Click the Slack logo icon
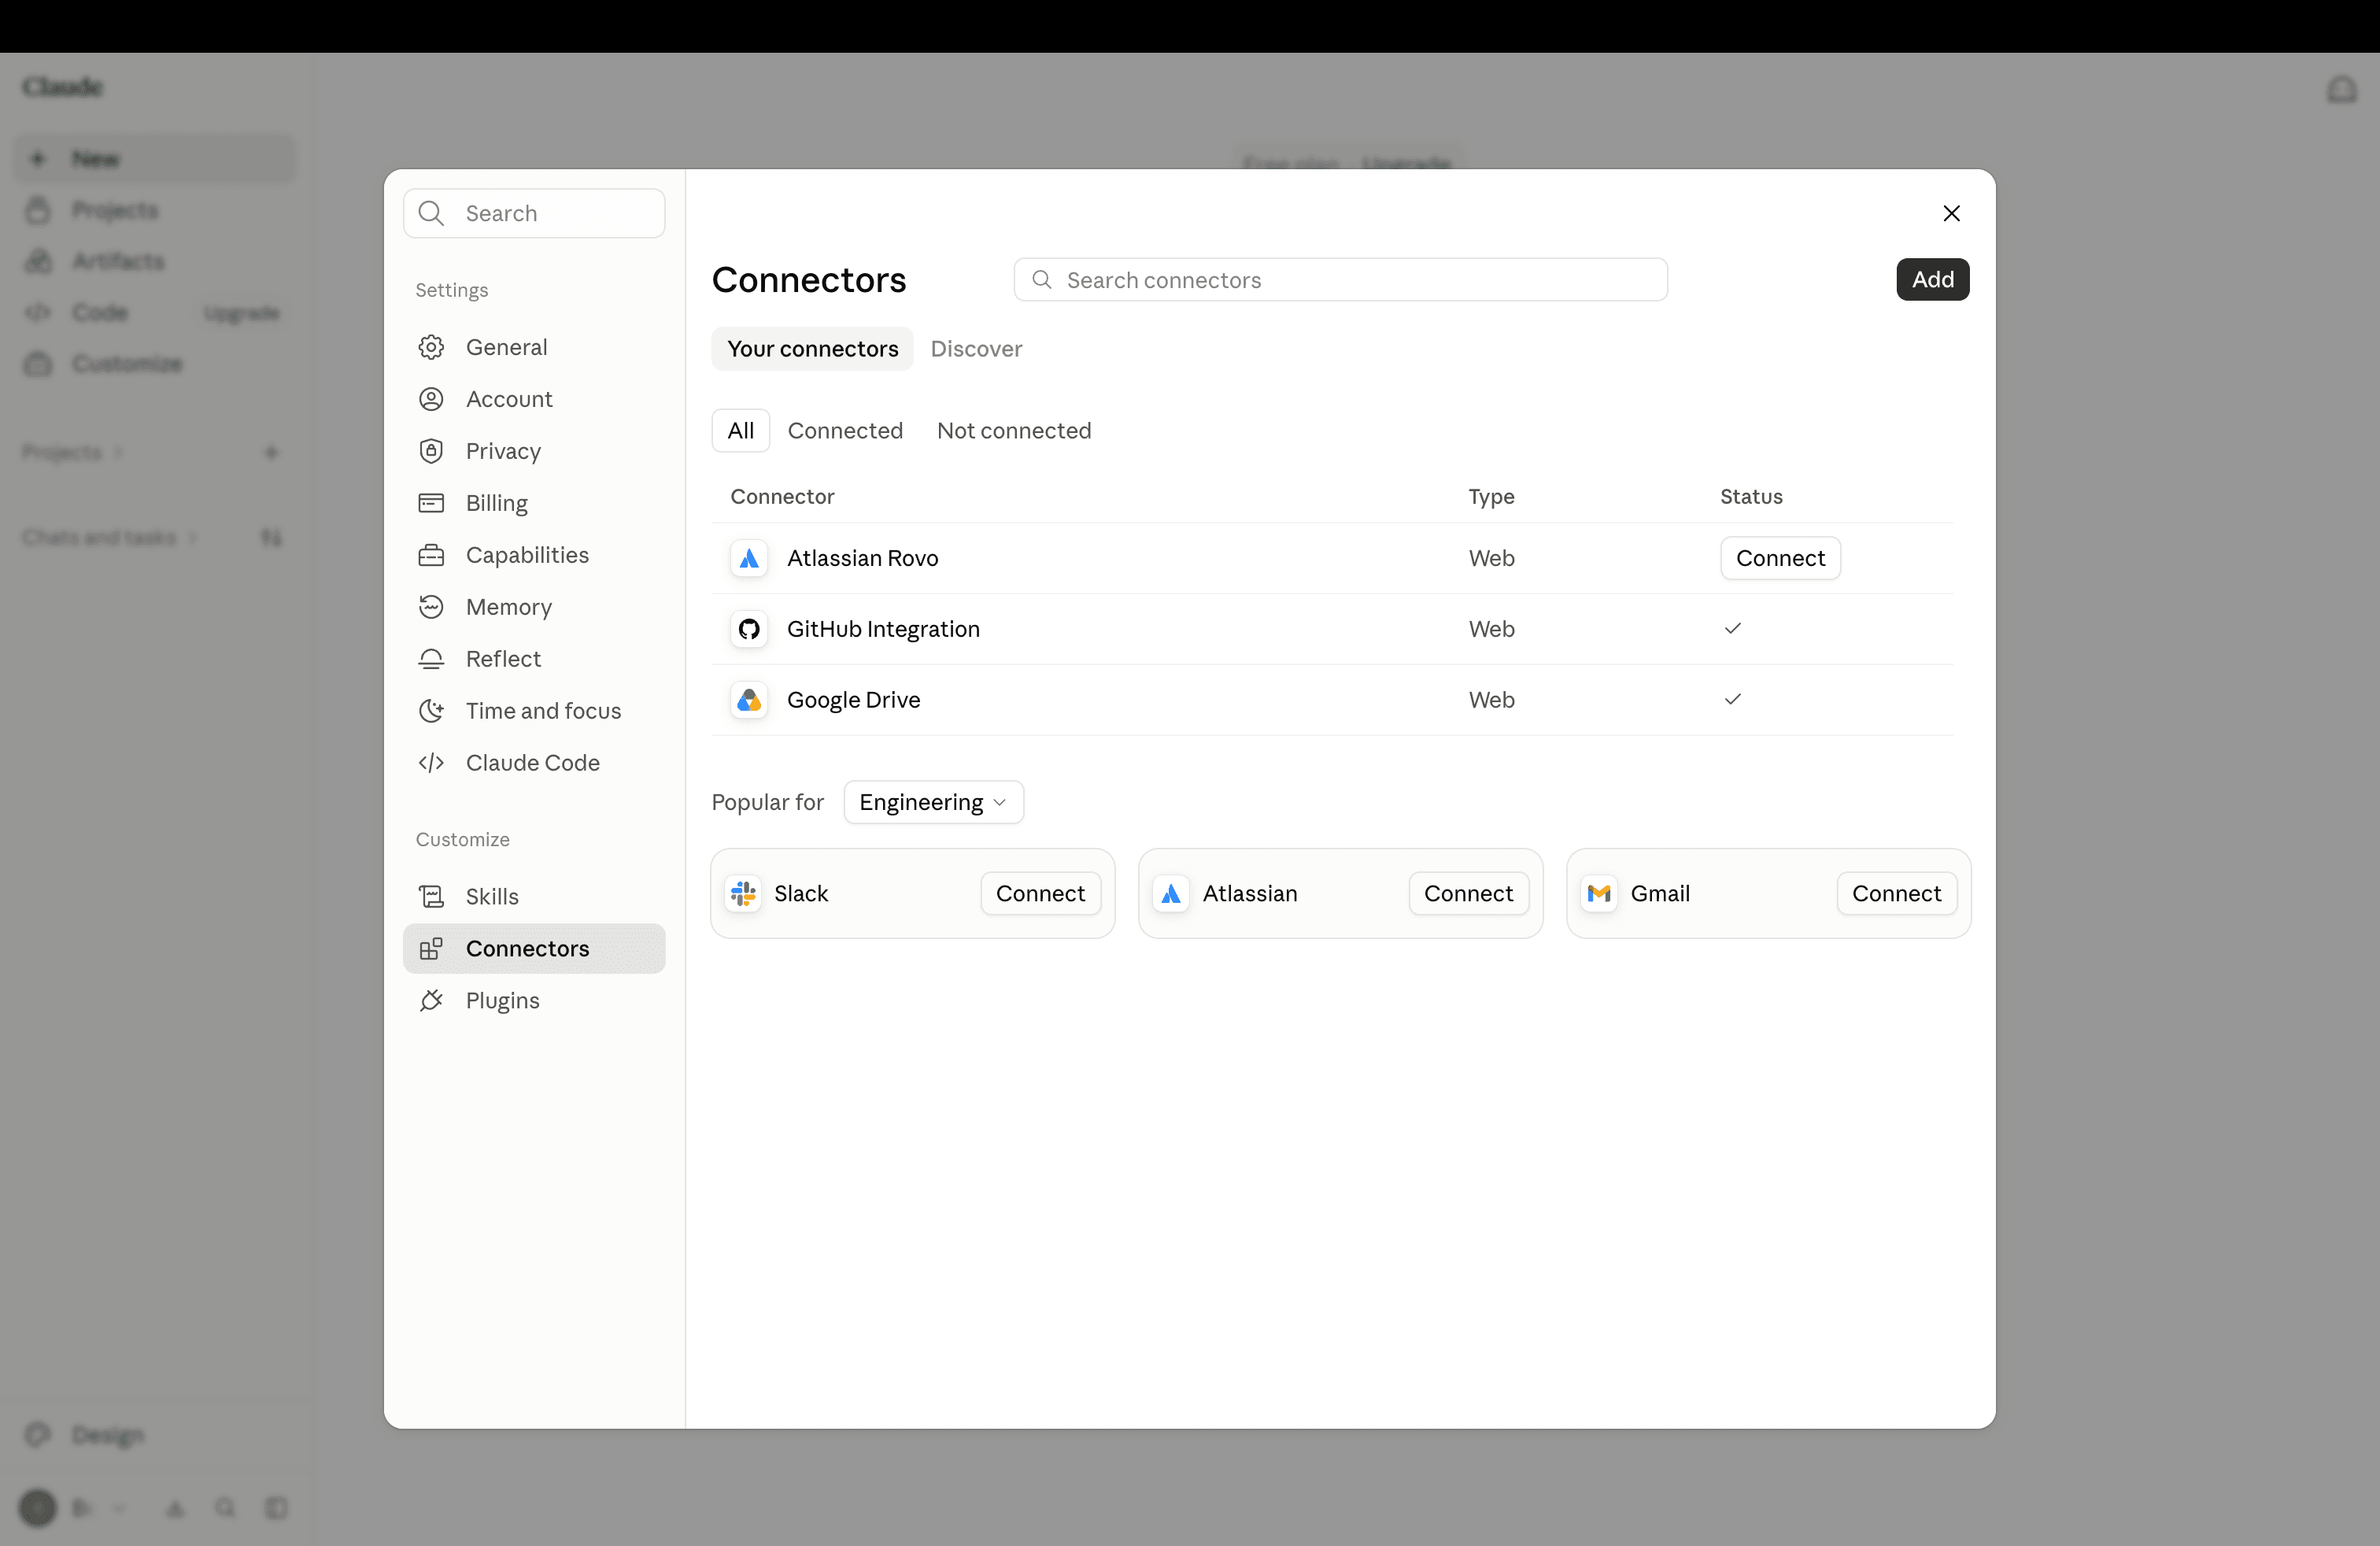This screenshot has width=2380, height=1546. pos(743,894)
